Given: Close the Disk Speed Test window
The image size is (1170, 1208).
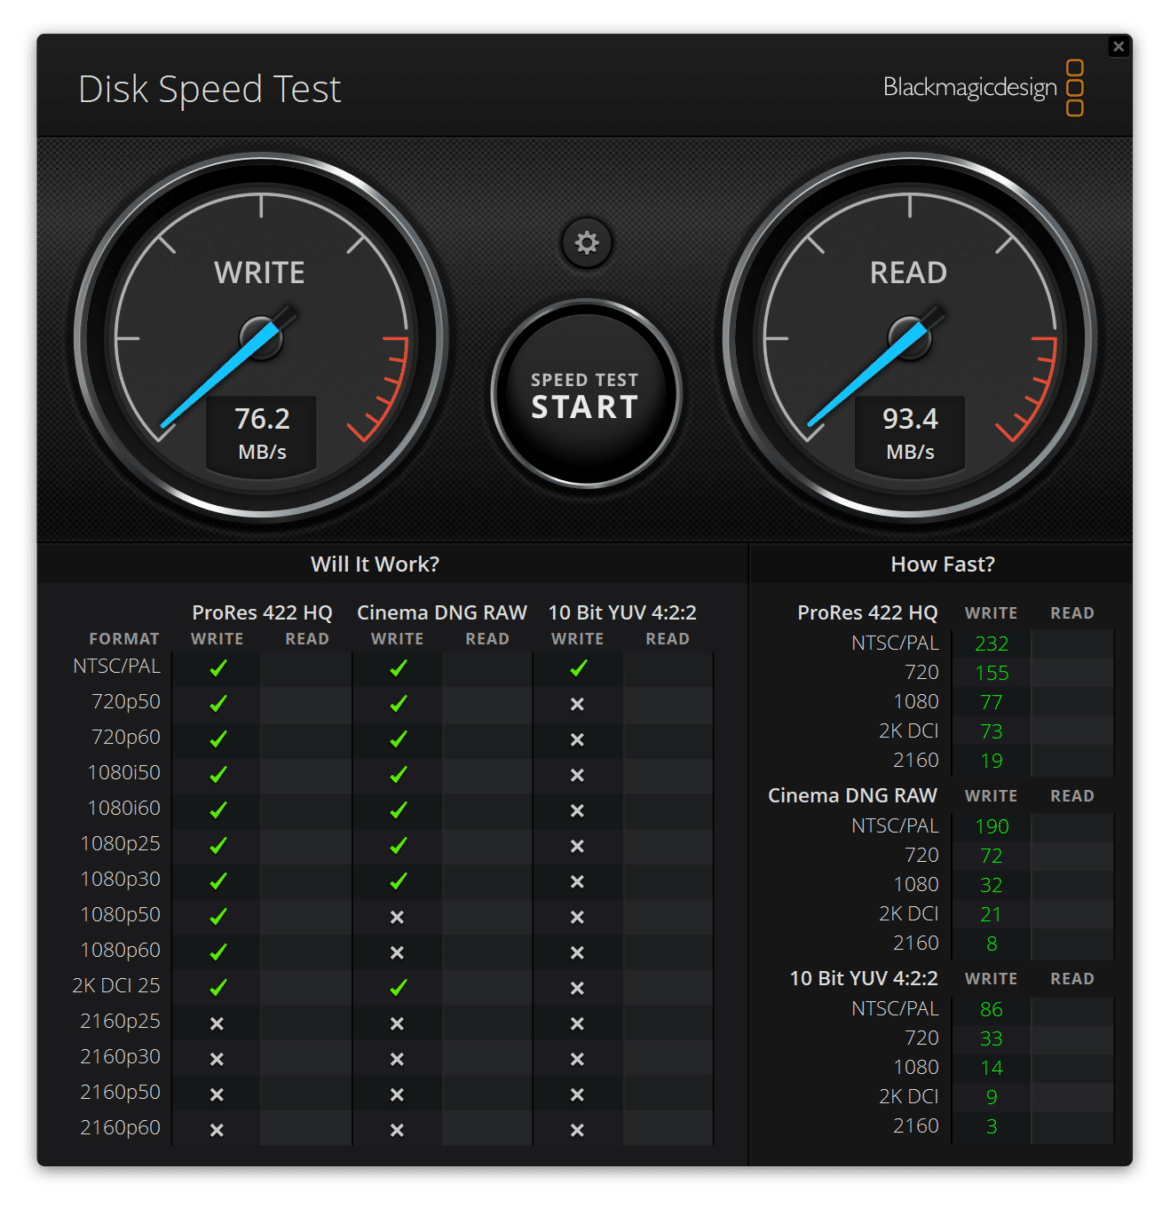Looking at the screenshot, I should pos(1119,46).
